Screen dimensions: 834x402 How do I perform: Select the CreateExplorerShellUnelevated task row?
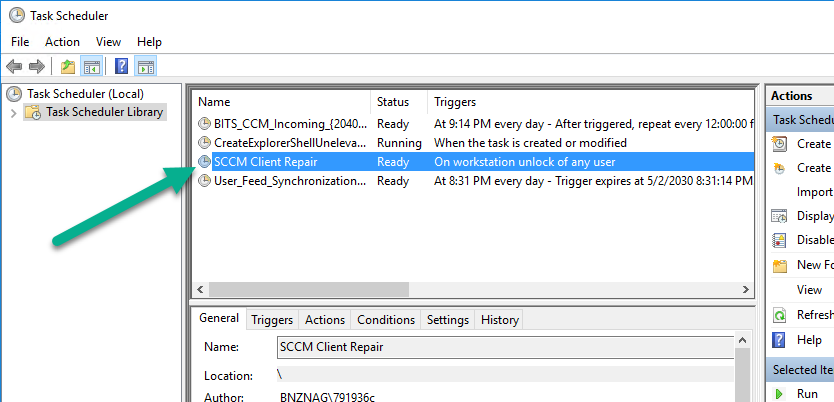pyautogui.click(x=473, y=143)
